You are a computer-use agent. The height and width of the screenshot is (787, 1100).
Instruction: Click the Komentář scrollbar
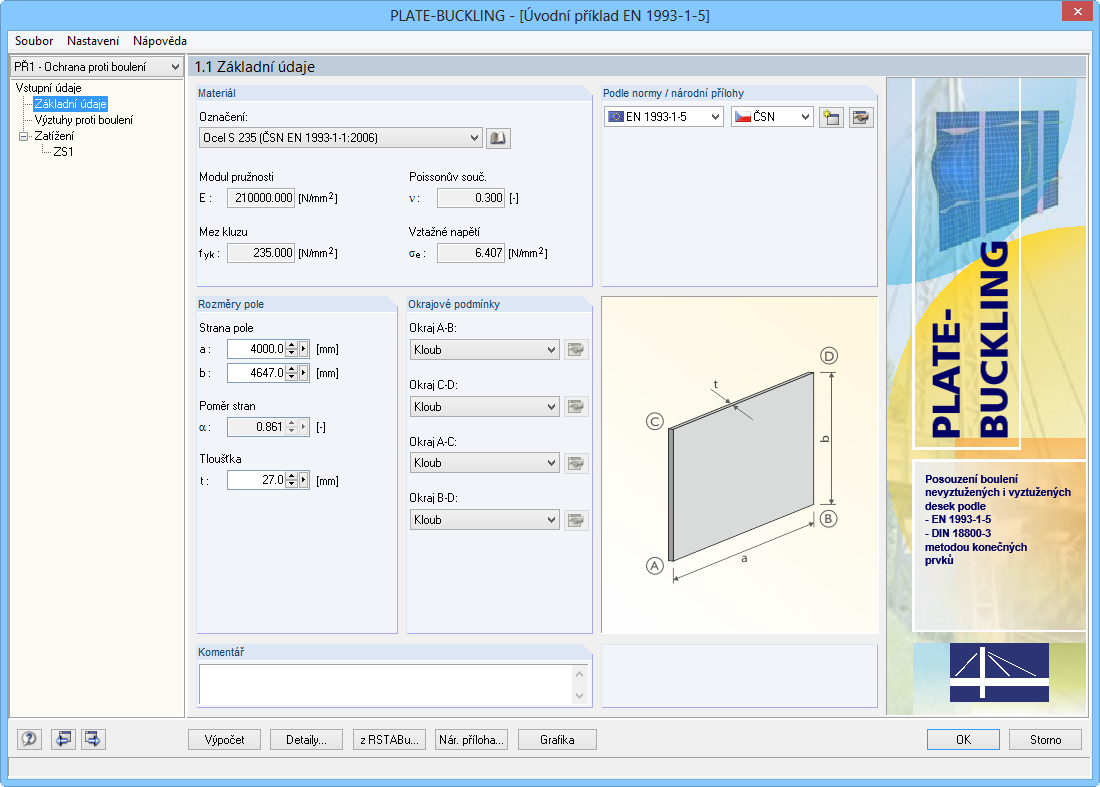point(579,685)
